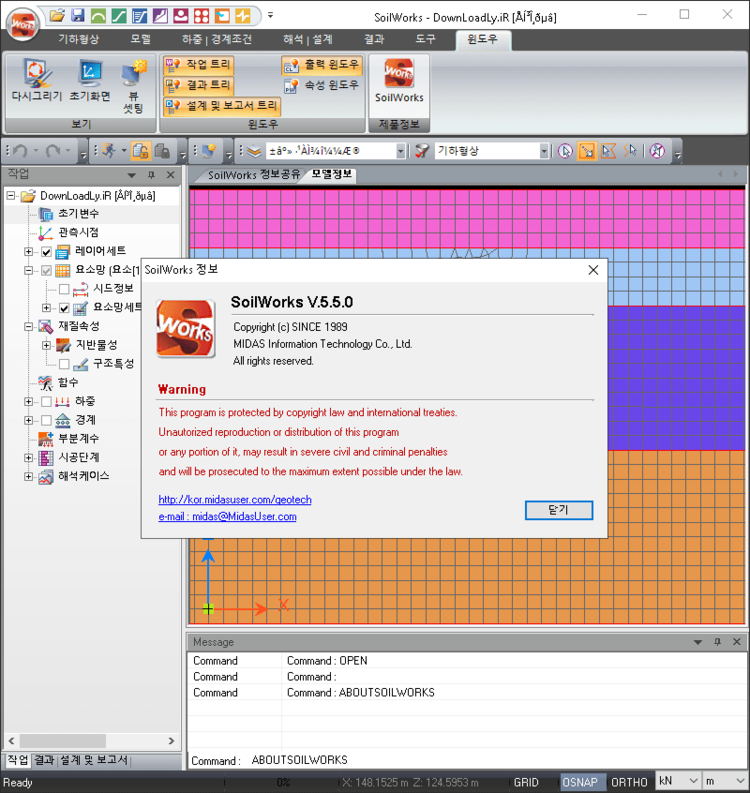The image size is (750, 793).
Task: Expand the 시공단계 tree node
Action: (29, 458)
